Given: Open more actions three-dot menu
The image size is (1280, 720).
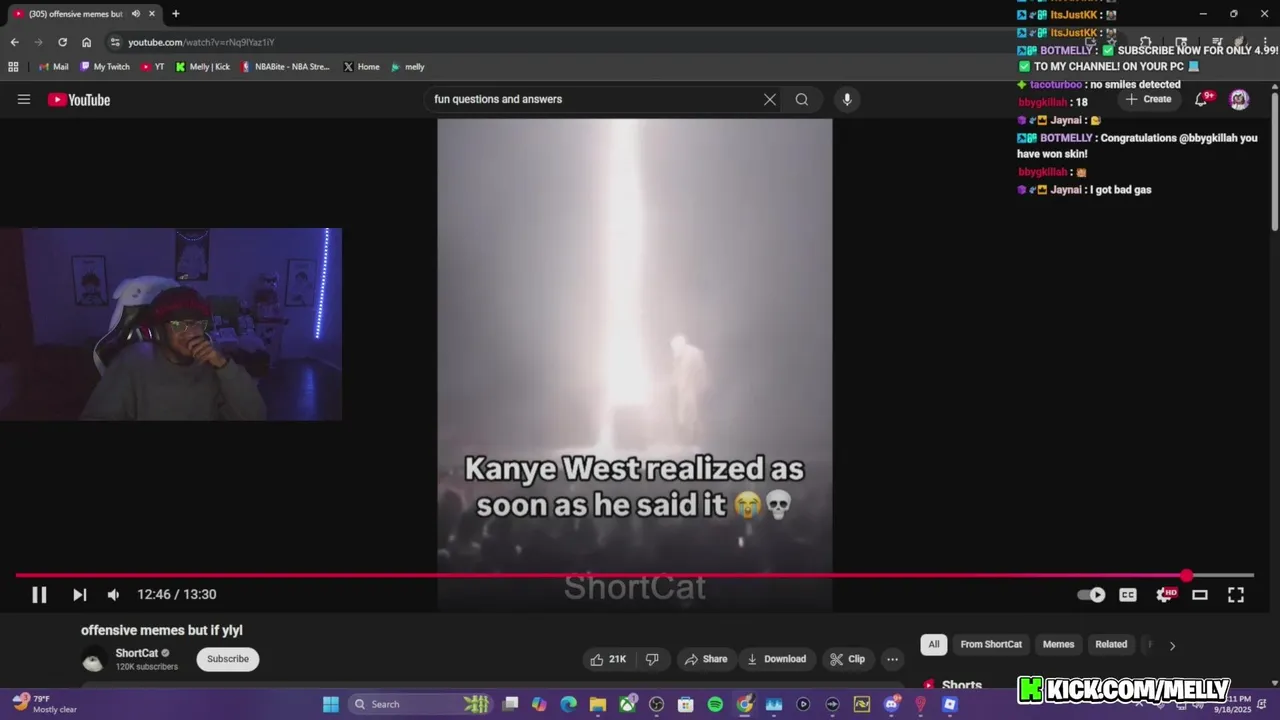Looking at the screenshot, I should click(892, 659).
